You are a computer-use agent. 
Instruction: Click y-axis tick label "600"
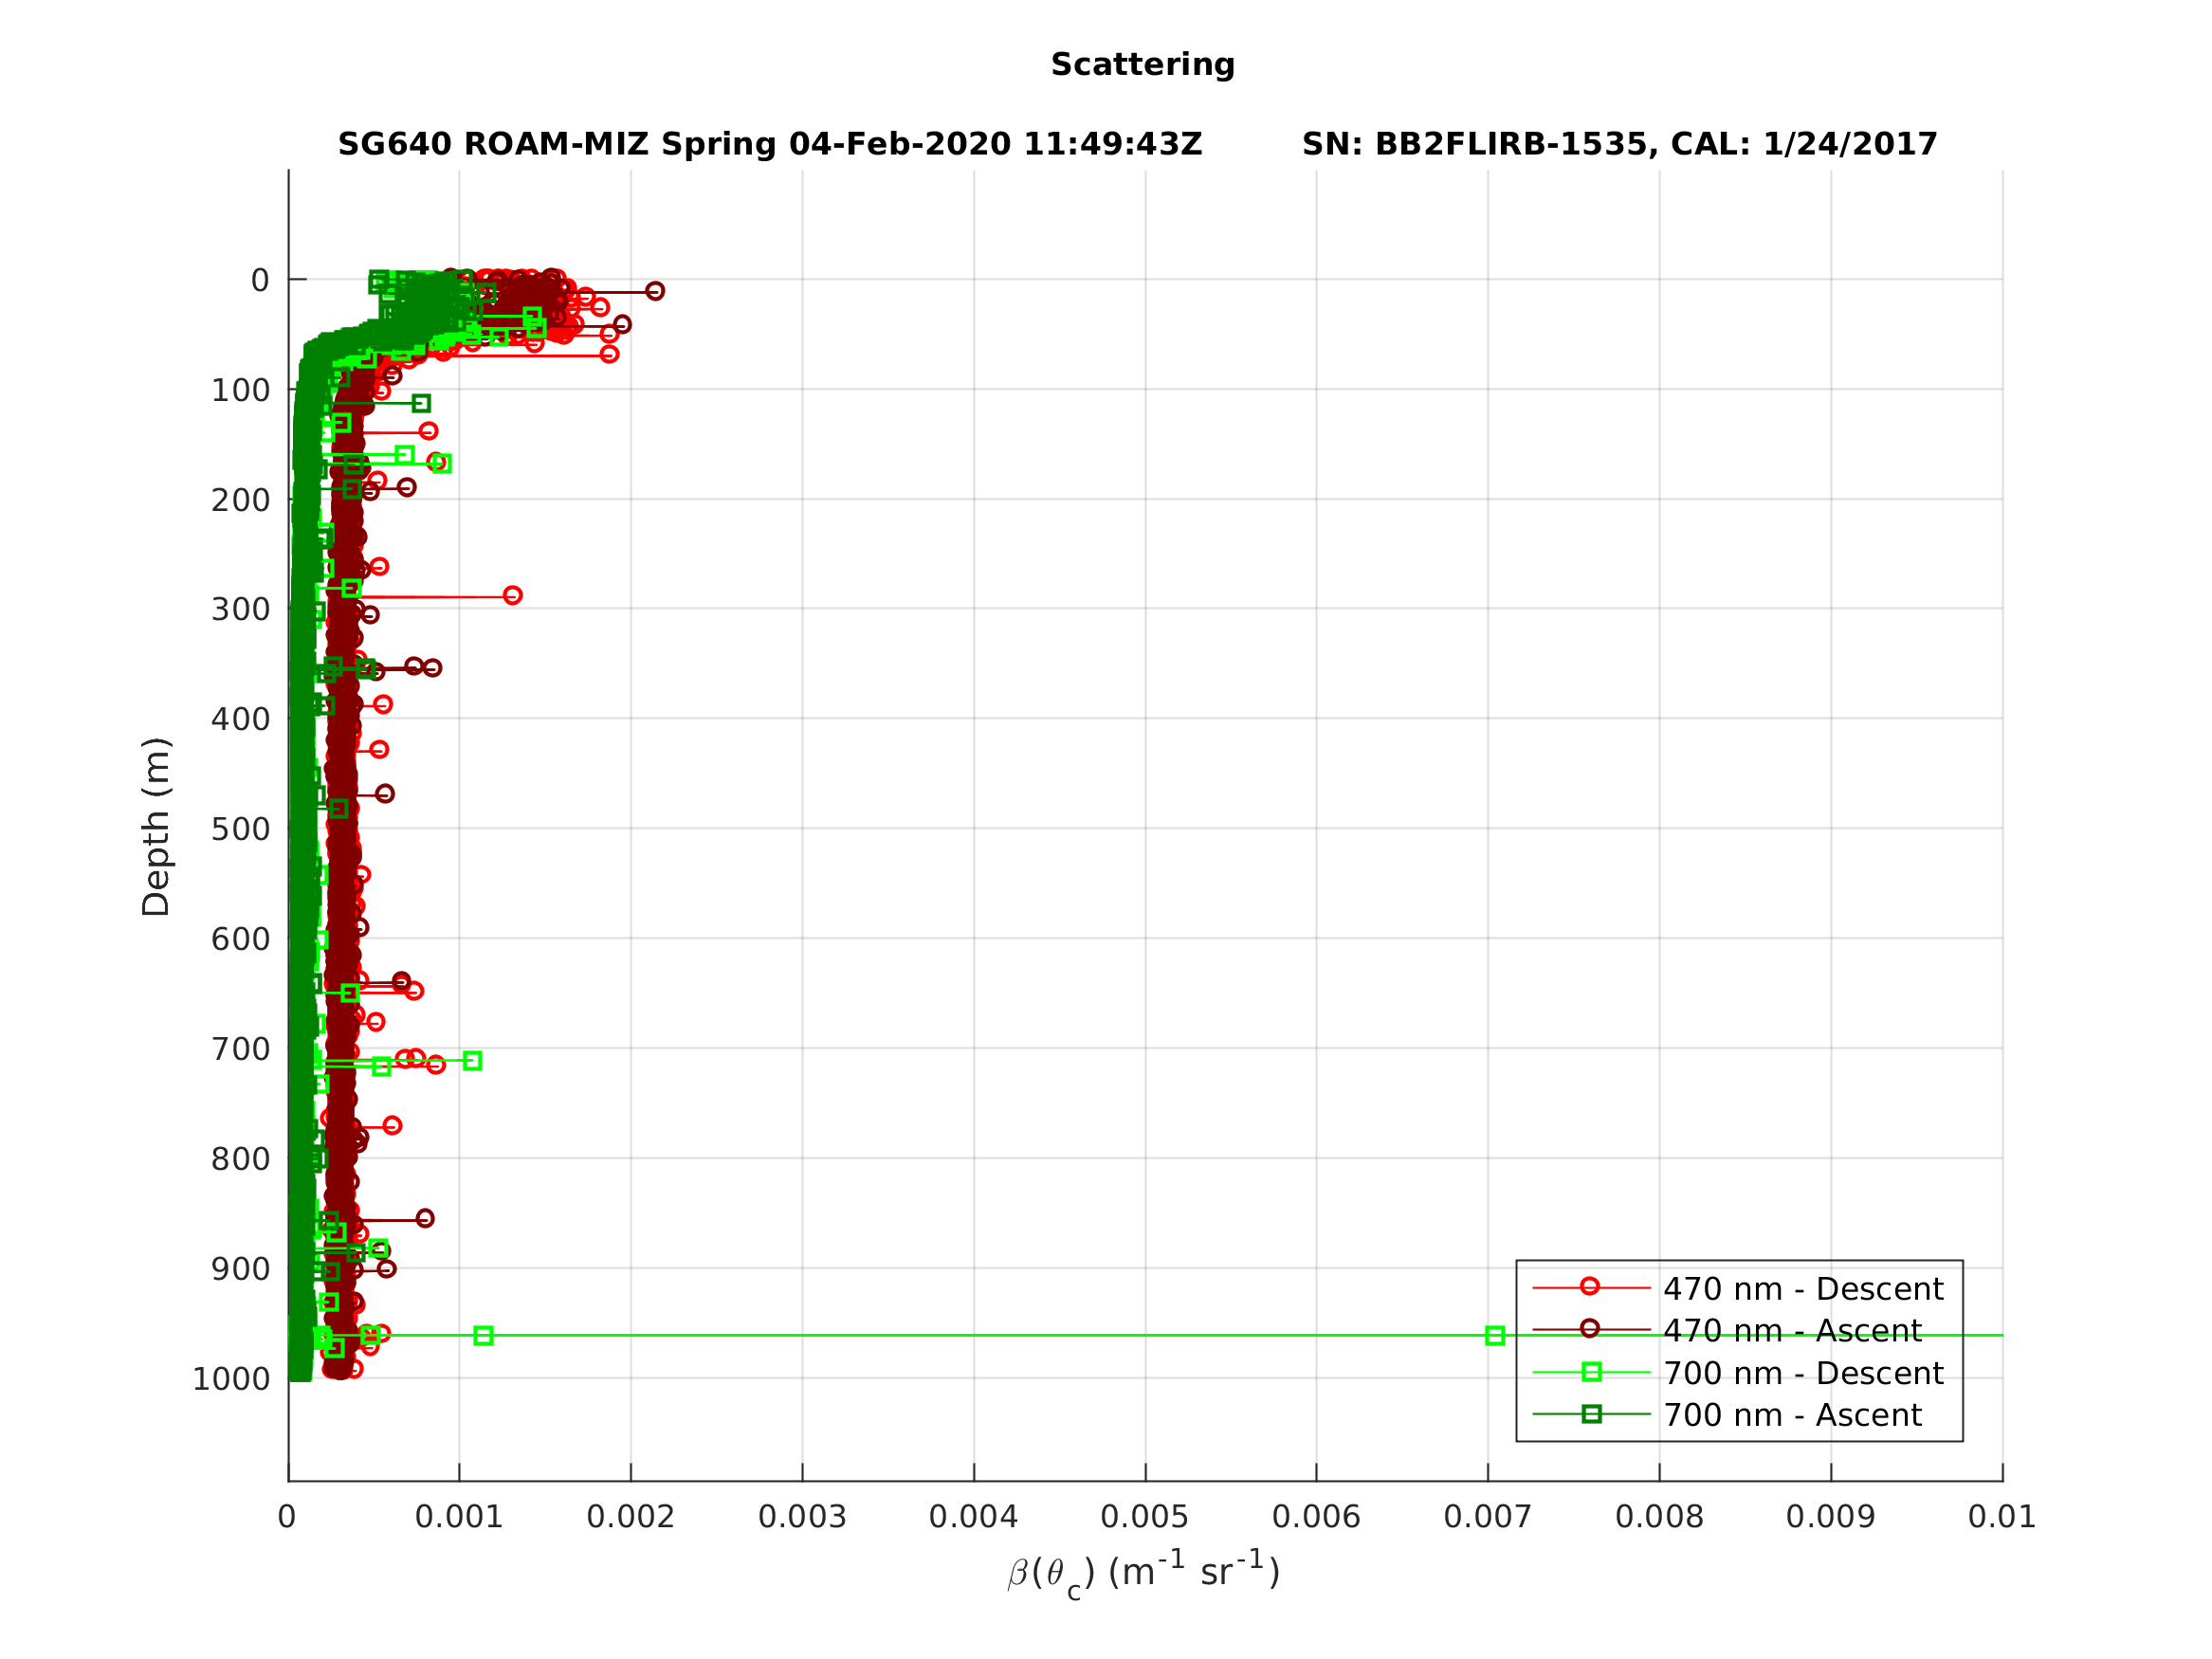(240, 940)
